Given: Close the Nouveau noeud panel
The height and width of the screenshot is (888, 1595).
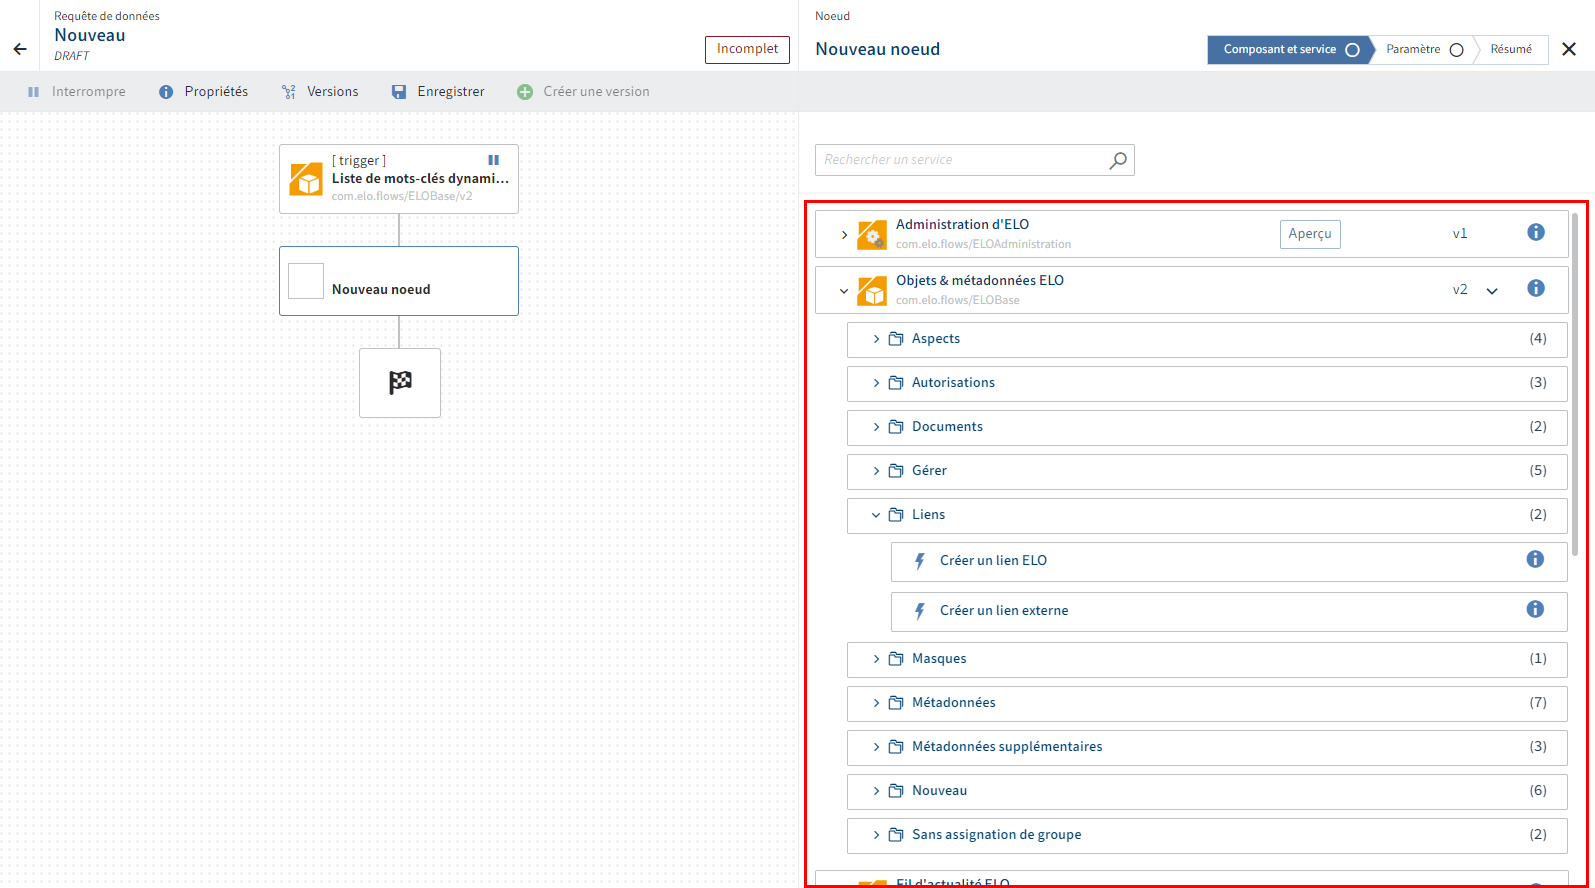Looking at the screenshot, I should [x=1569, y=49].
